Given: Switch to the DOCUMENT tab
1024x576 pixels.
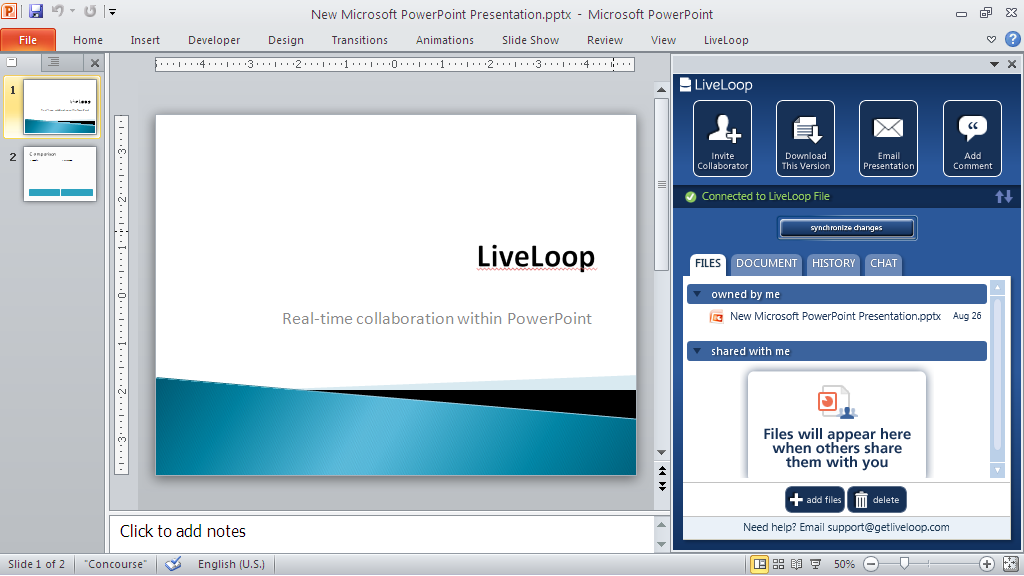Looking at the screenshot, I should coord(767,264).
